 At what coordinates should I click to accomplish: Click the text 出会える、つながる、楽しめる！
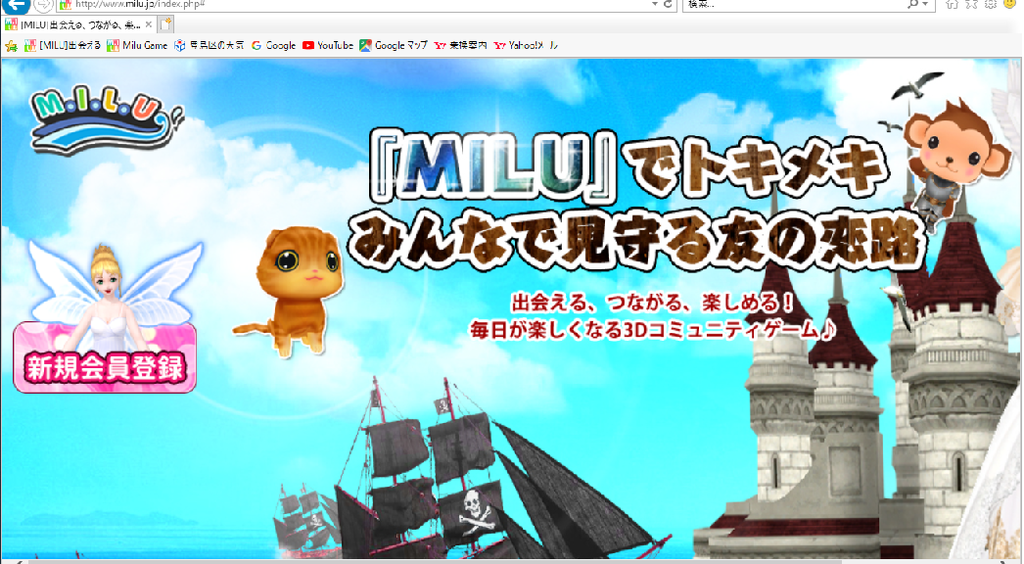point(652,303)
